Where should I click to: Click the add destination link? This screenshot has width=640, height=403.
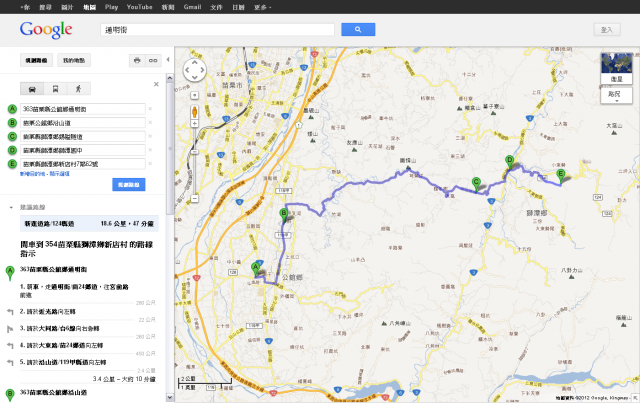tap(32, 174)
